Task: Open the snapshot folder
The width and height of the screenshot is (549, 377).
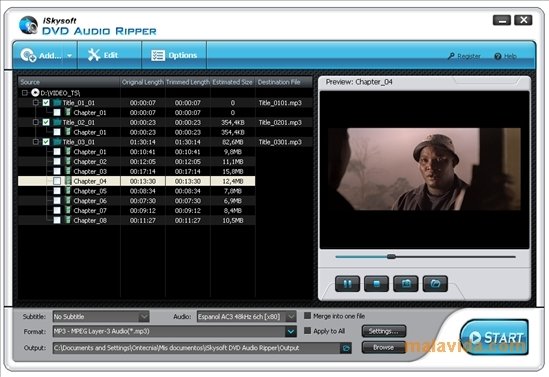Action: point(435,284)
